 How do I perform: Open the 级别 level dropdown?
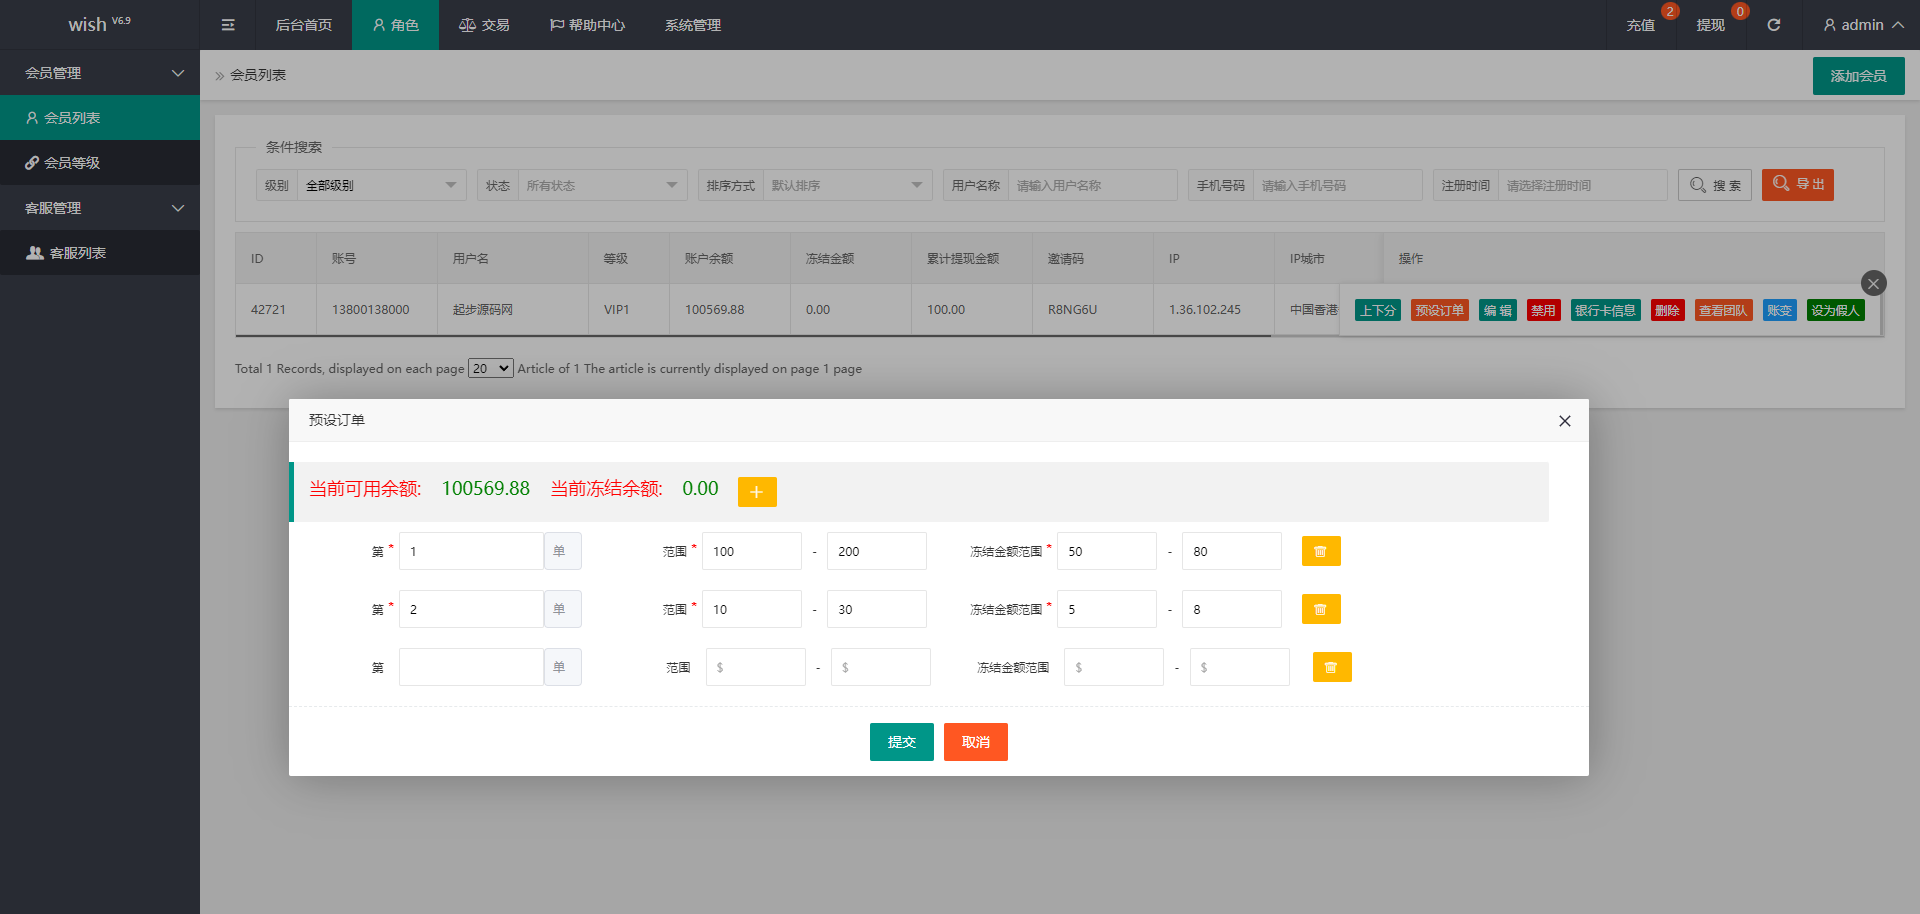coord(380,185)
